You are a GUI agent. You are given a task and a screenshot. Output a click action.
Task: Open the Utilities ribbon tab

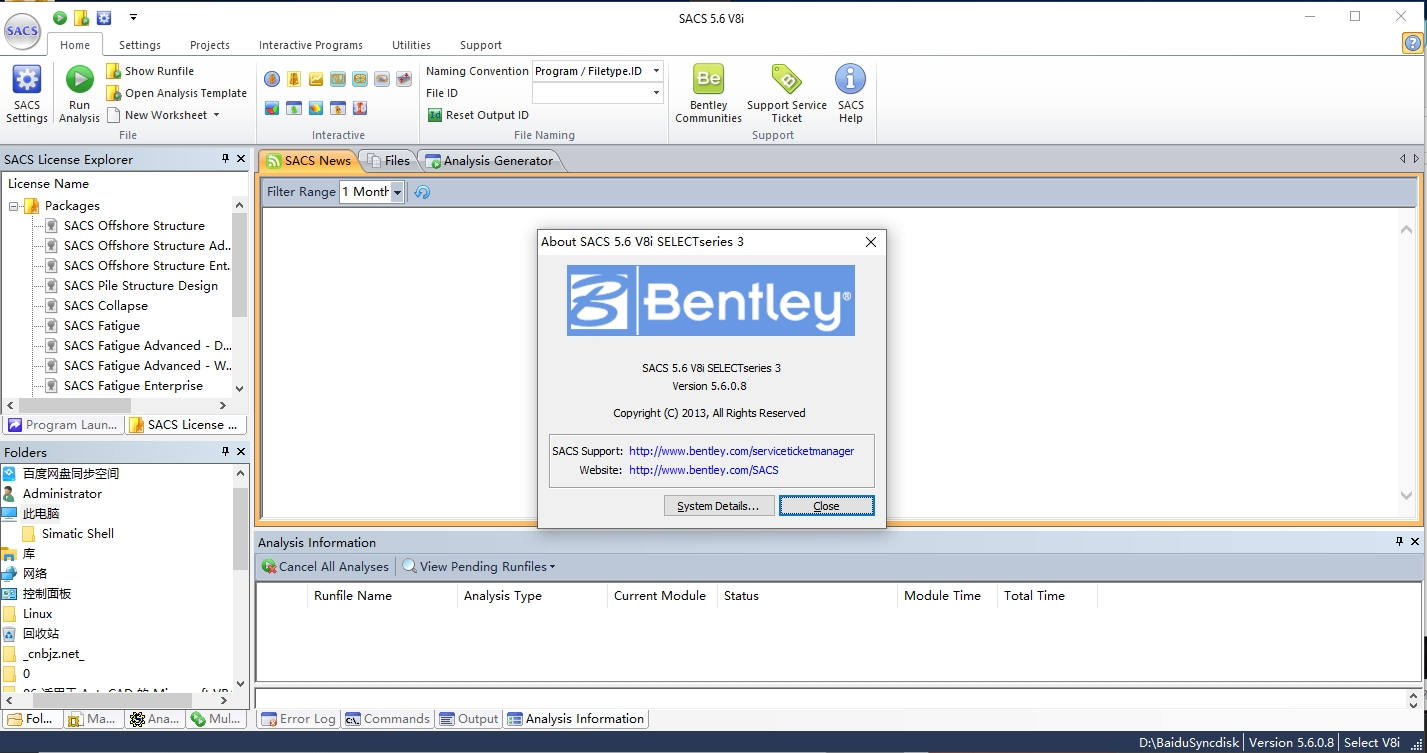pos(411,45)
